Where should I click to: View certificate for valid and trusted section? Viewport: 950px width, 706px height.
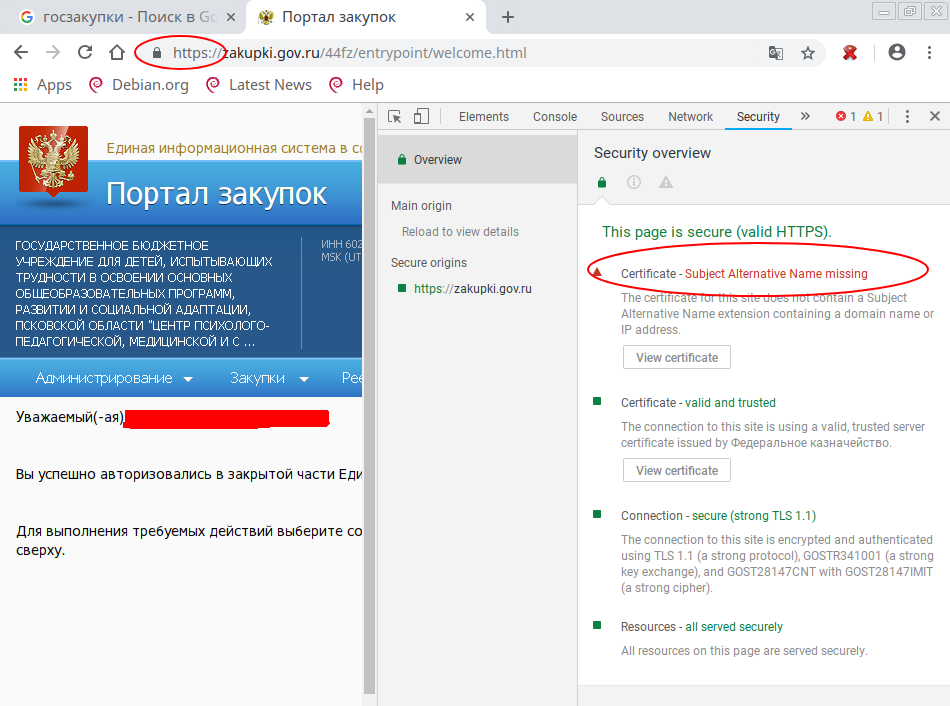[677, 471]
